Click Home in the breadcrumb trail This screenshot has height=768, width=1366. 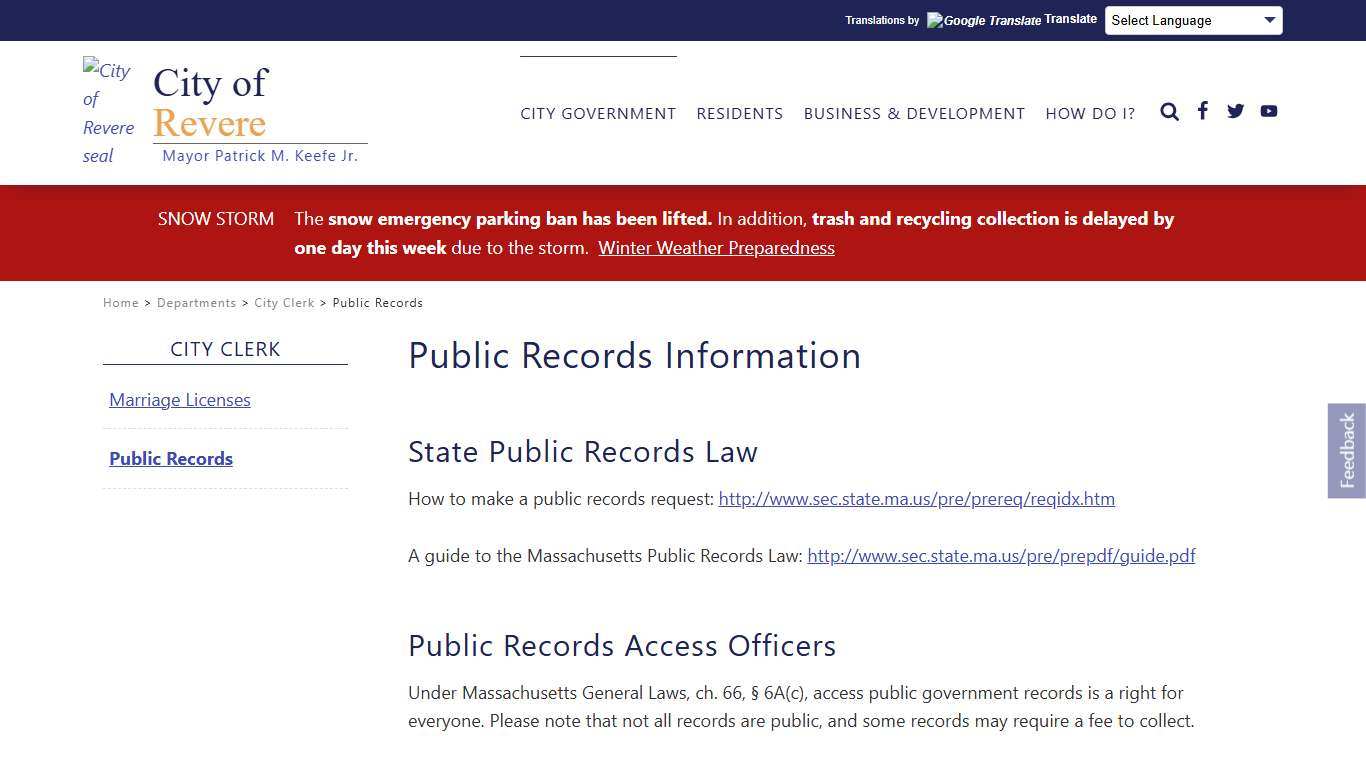click(x=120, y=302)
